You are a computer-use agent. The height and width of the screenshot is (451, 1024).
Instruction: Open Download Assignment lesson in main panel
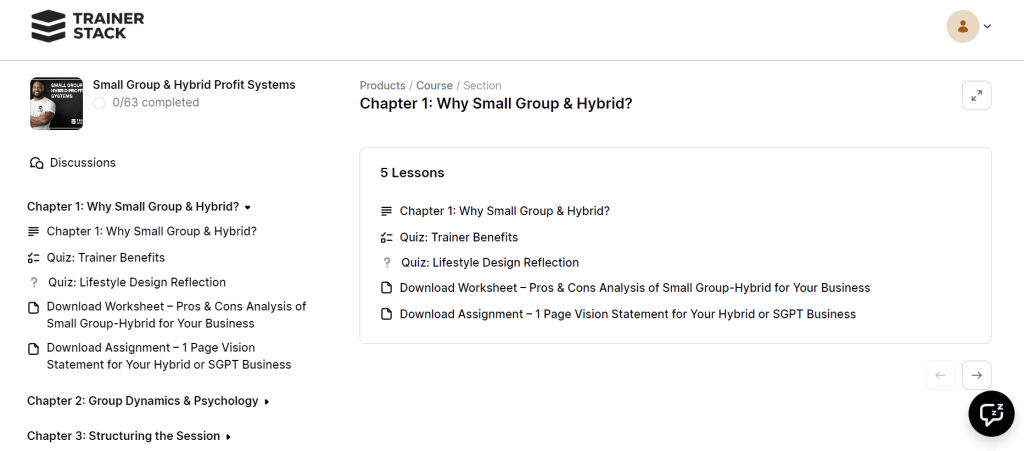click(627, 314)
